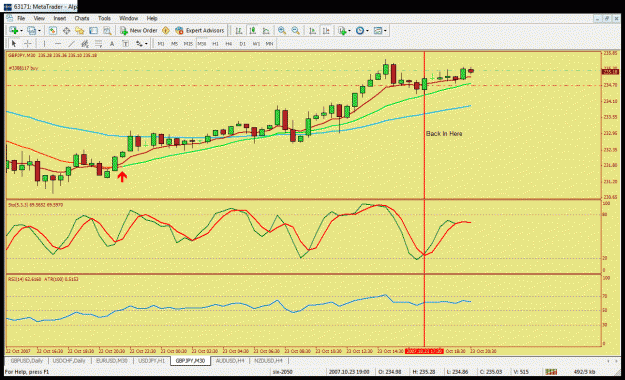This screenshot has width=625, height=380.
Task: Expand the New Chart dropdown arrow
Action: pos(21,31)
